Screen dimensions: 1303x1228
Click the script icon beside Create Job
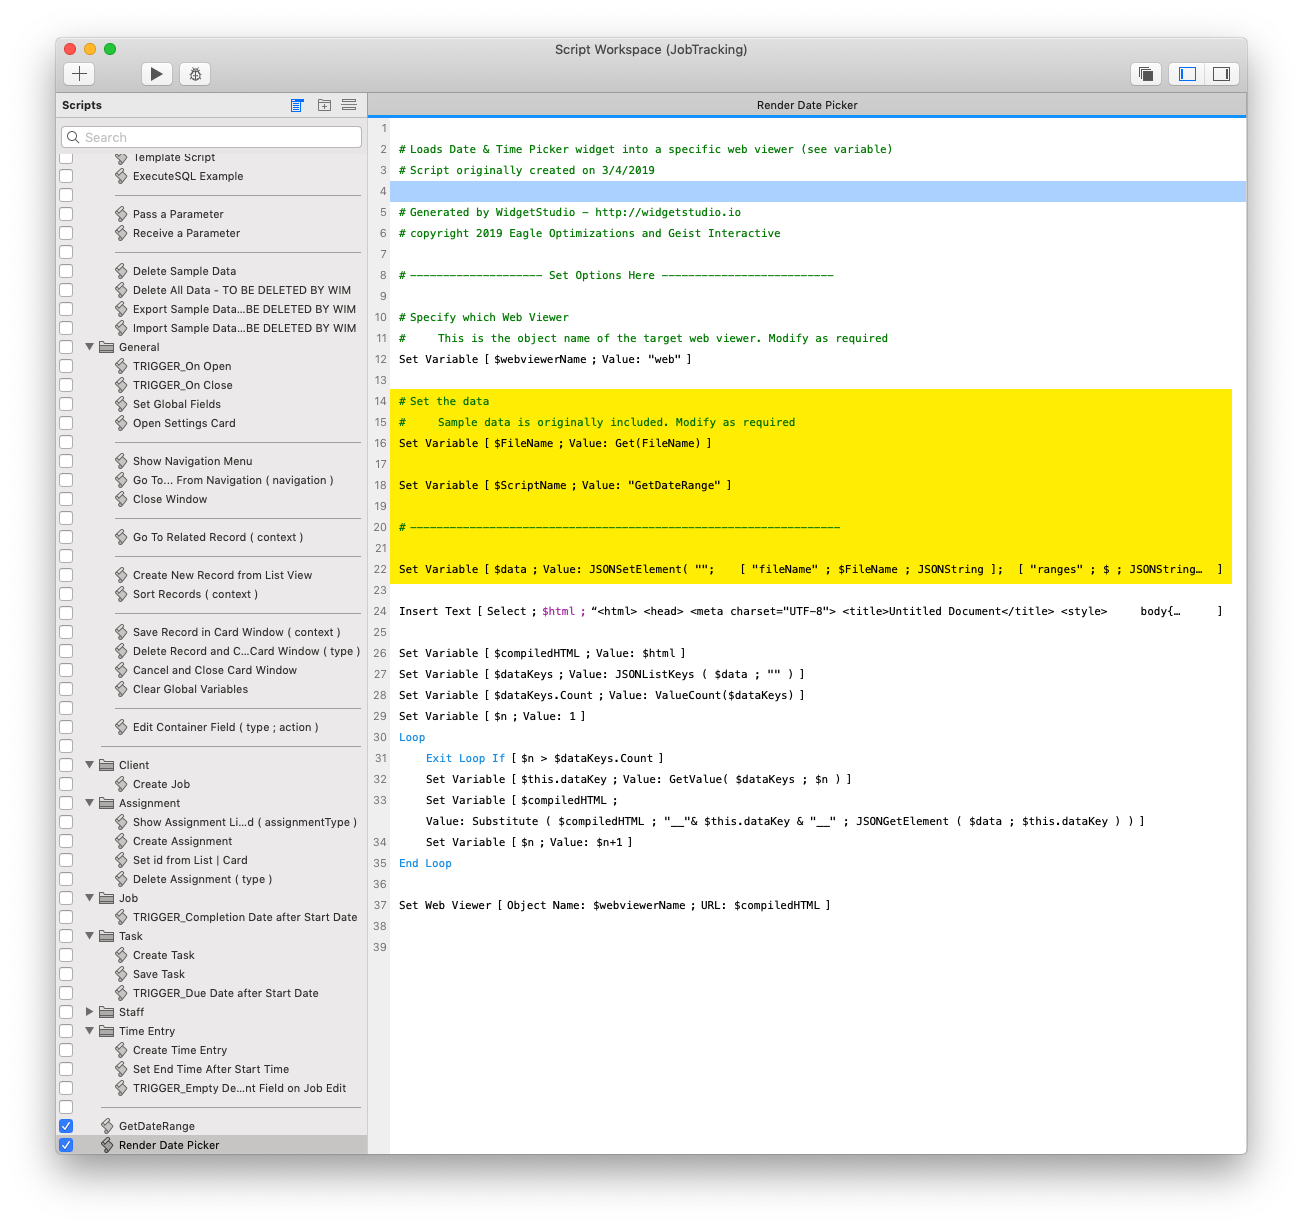[121, 784]
